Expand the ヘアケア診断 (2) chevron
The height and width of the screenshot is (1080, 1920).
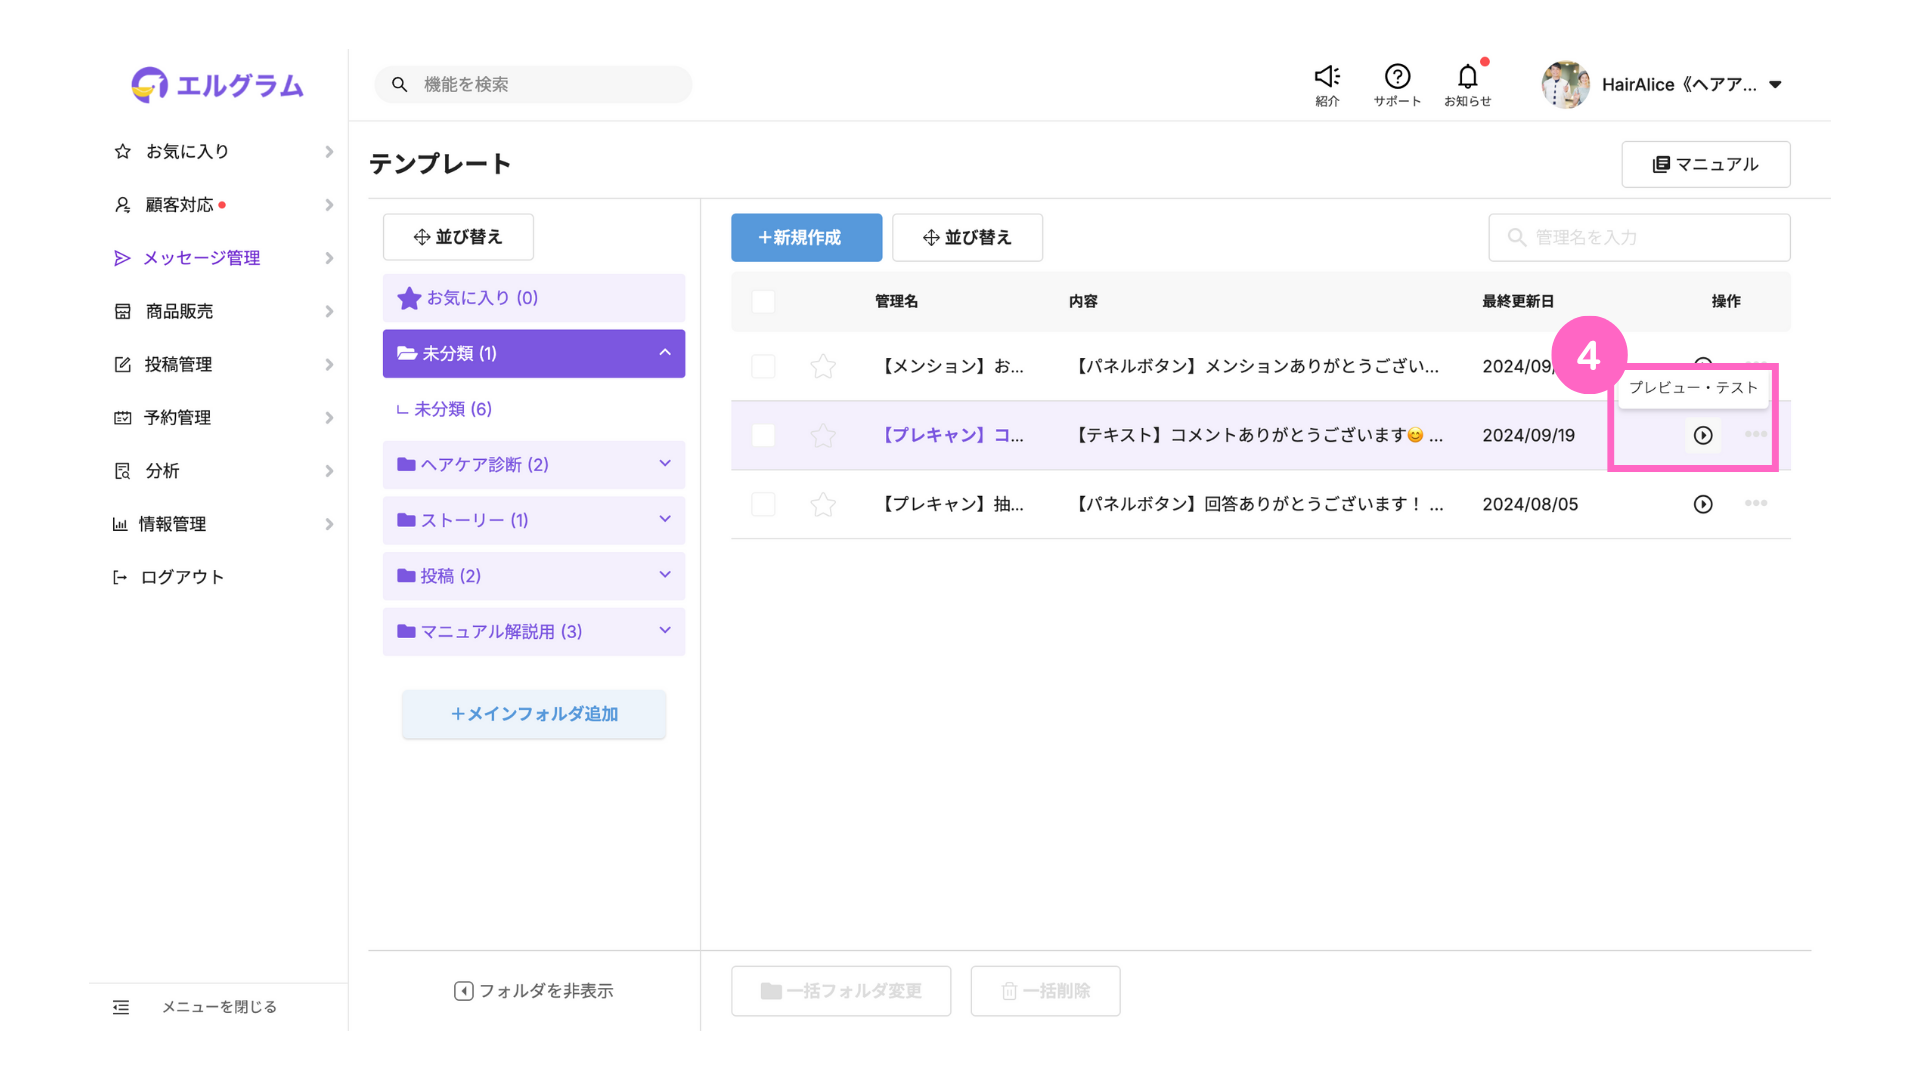coord(665,463)
